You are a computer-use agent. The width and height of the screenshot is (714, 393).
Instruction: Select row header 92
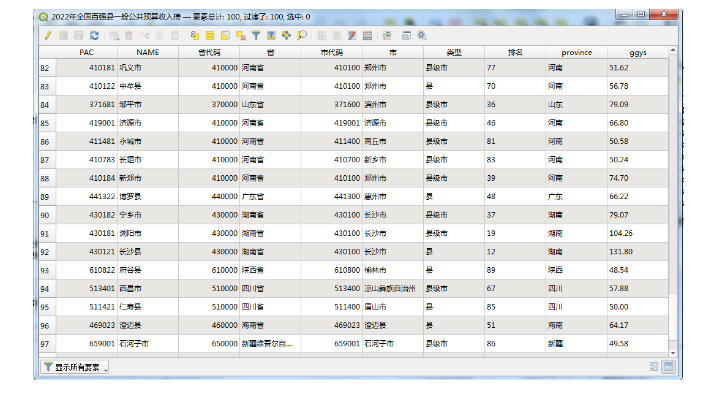(x=47, y=252)
